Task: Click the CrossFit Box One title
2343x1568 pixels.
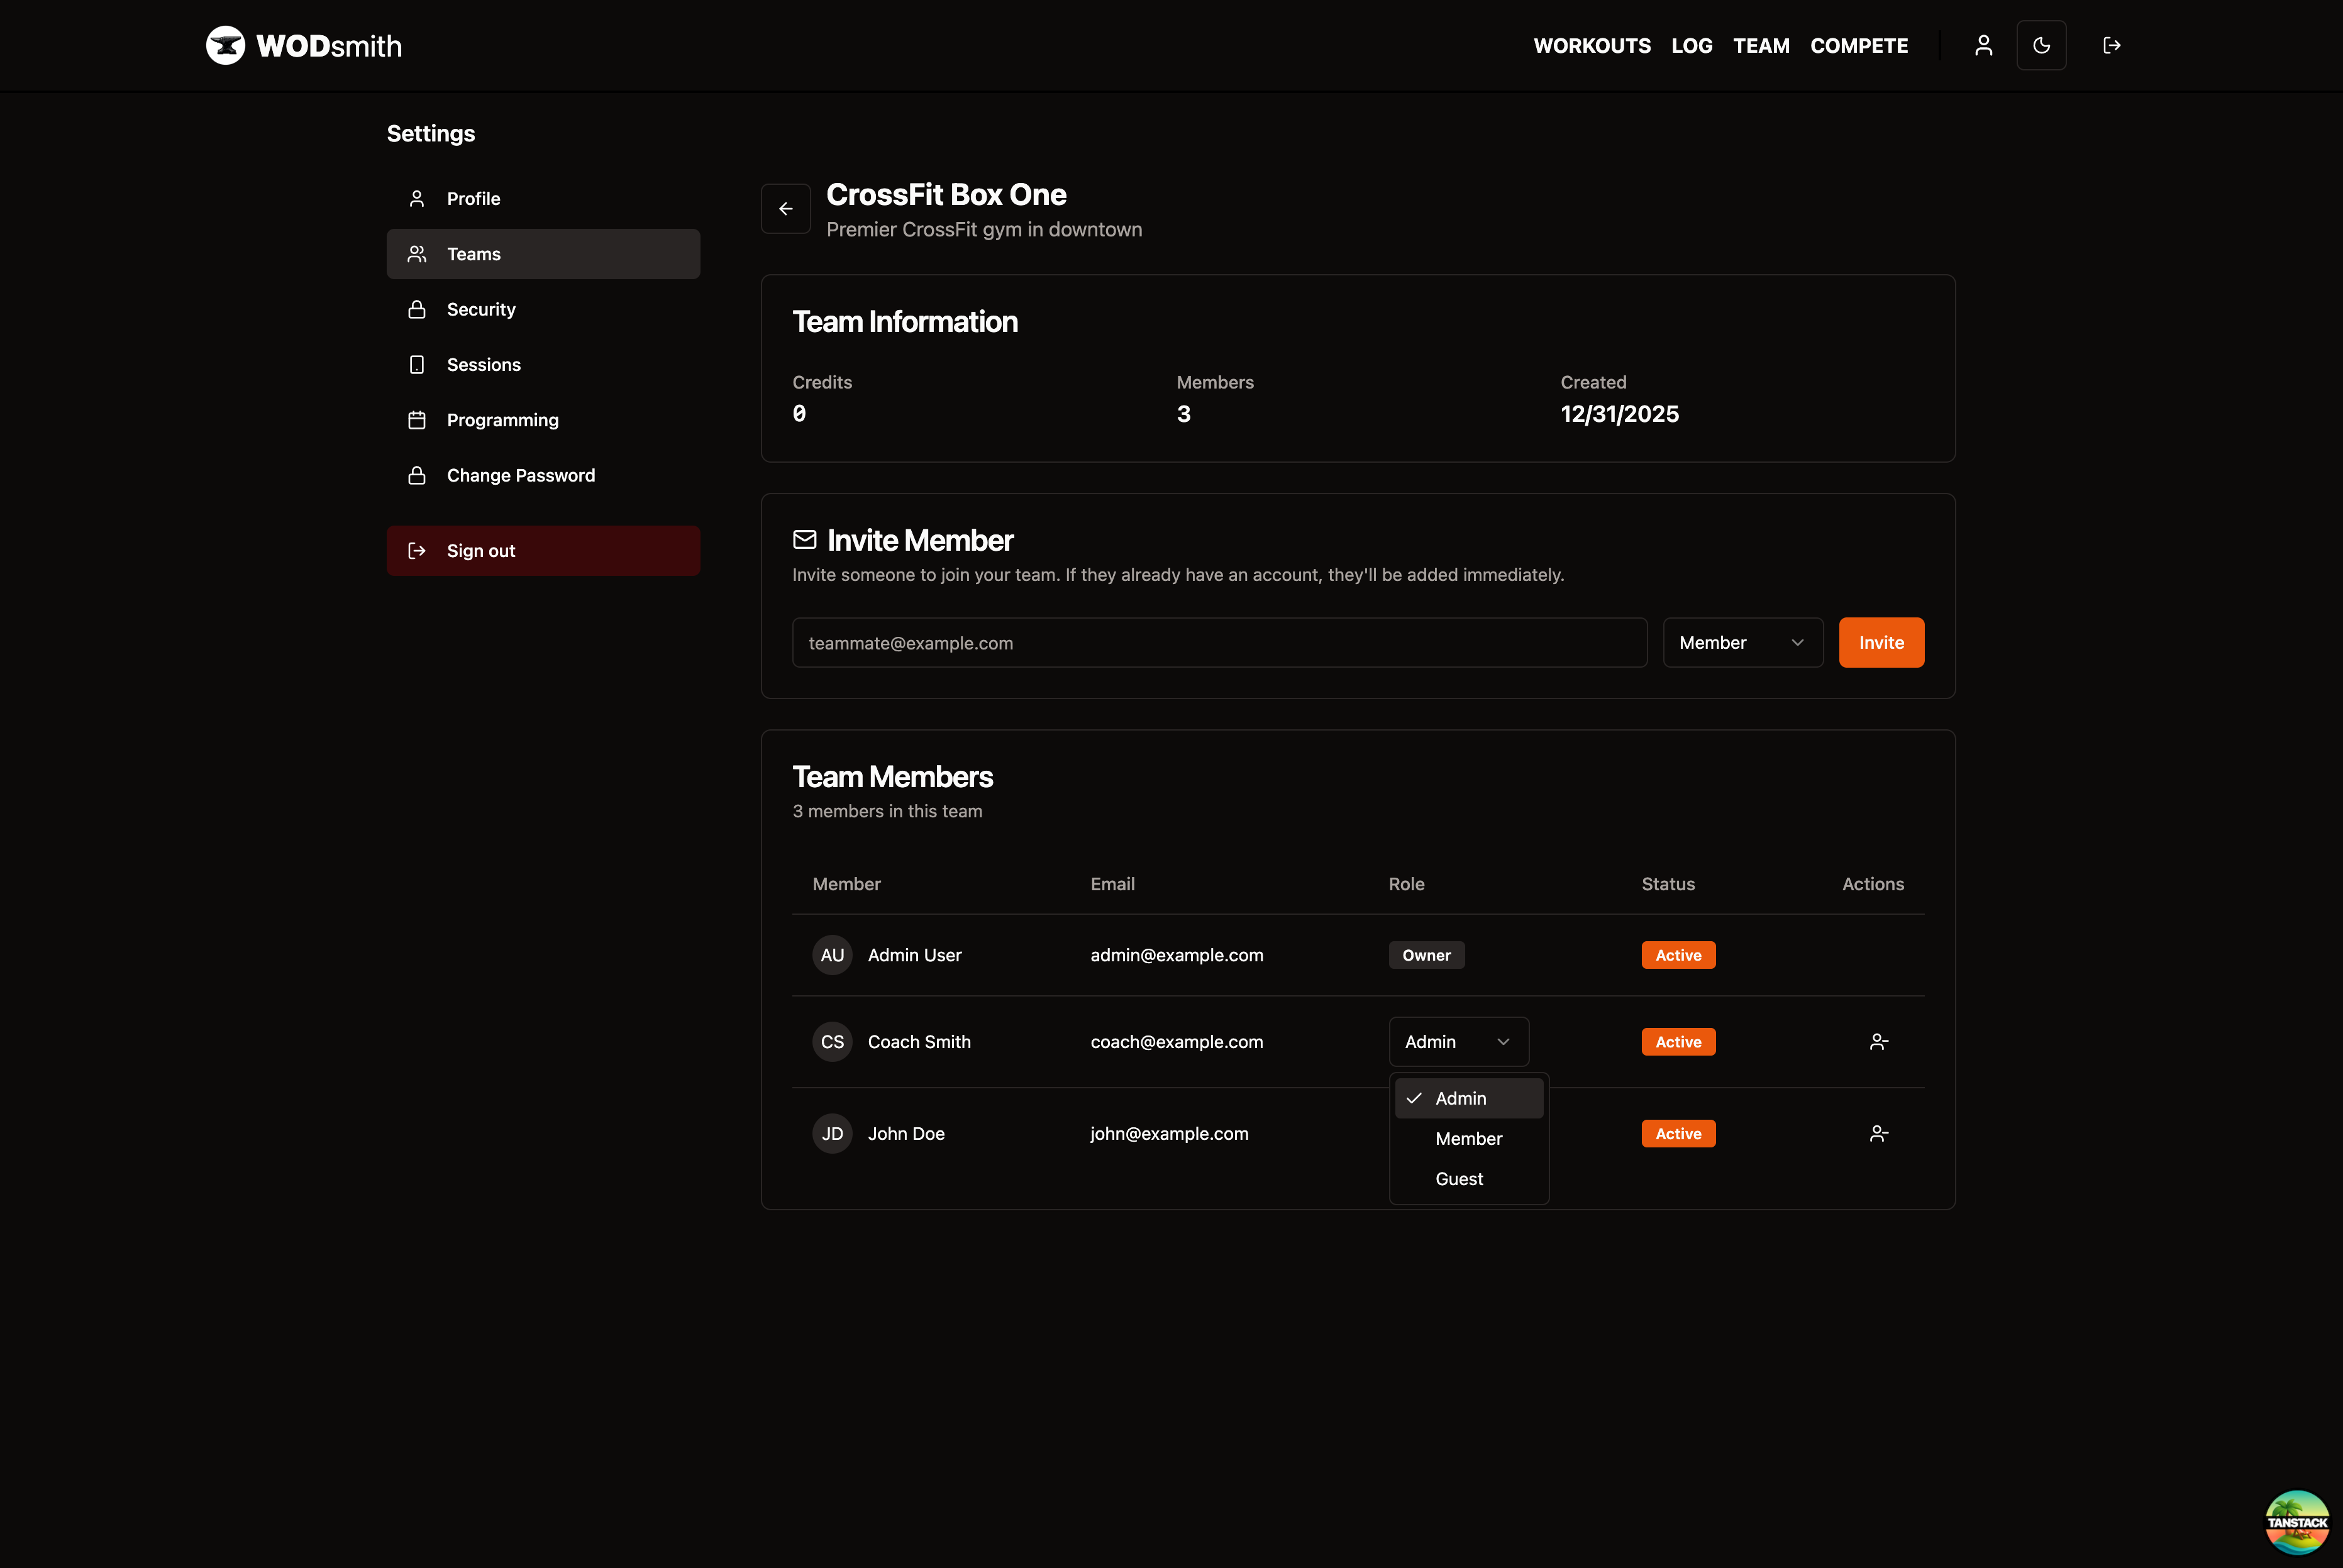Action: pos(946,194)
